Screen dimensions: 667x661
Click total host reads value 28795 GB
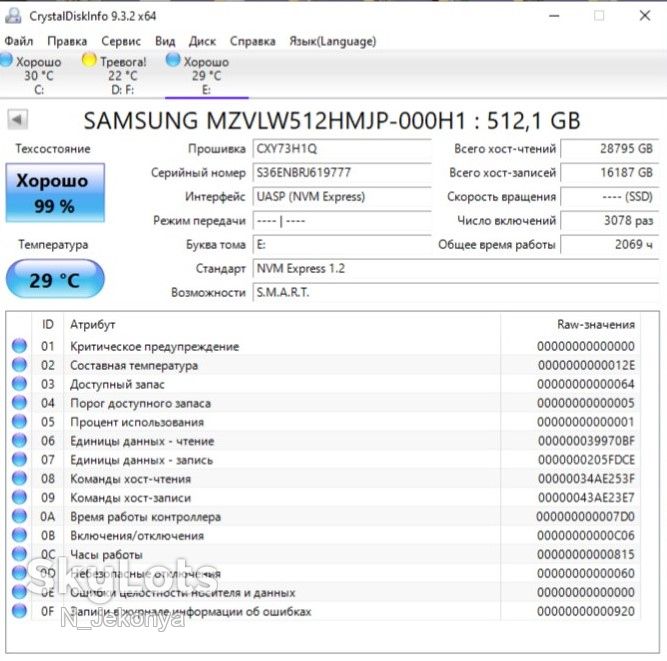point(609,149)
